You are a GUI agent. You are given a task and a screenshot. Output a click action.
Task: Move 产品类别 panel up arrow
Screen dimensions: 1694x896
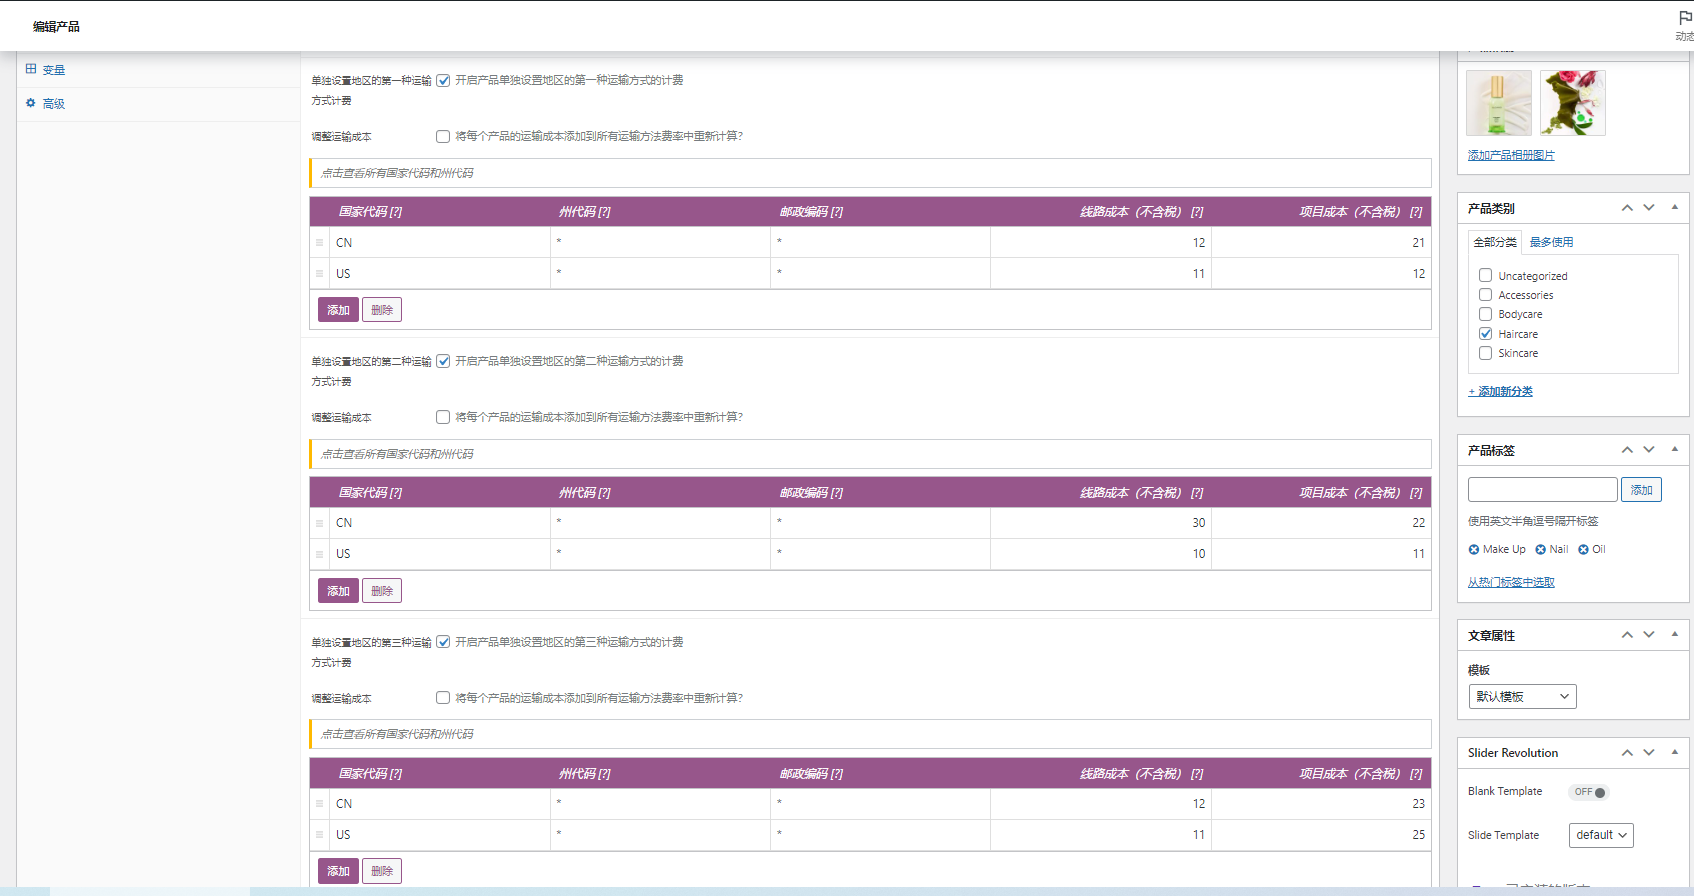(x=1627, y=208)
